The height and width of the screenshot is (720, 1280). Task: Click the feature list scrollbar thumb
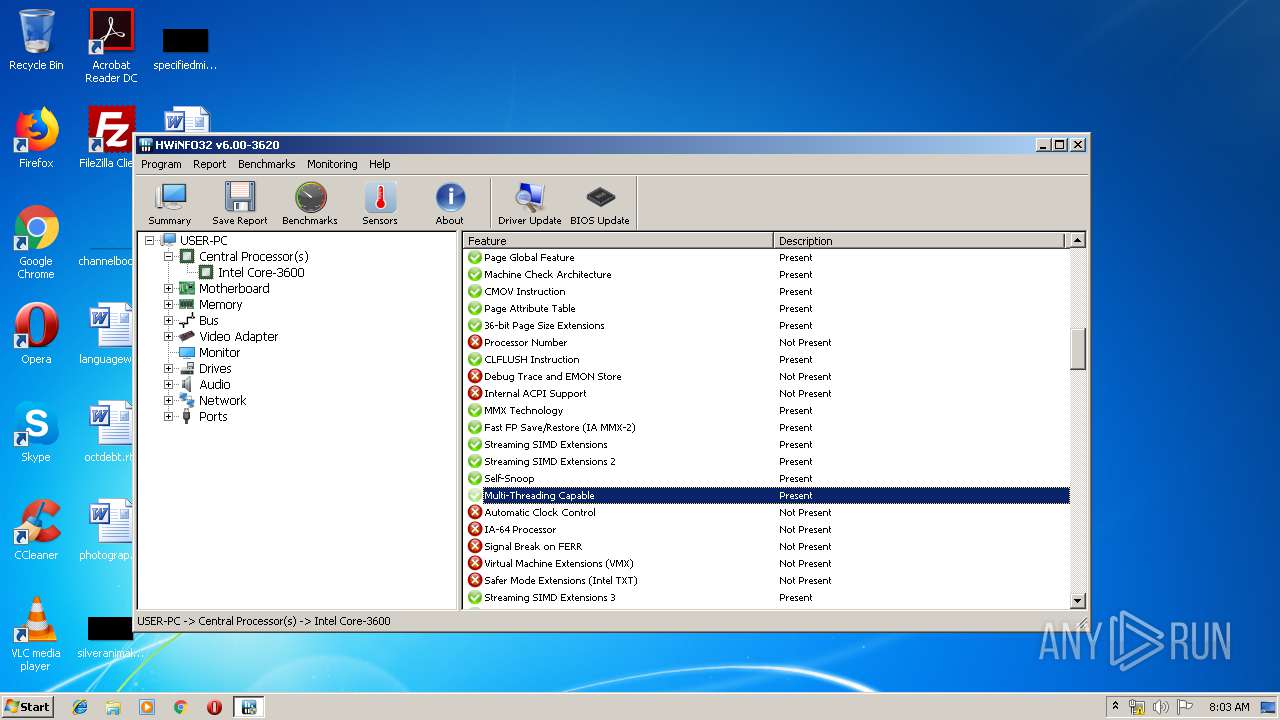point(1077,349)
